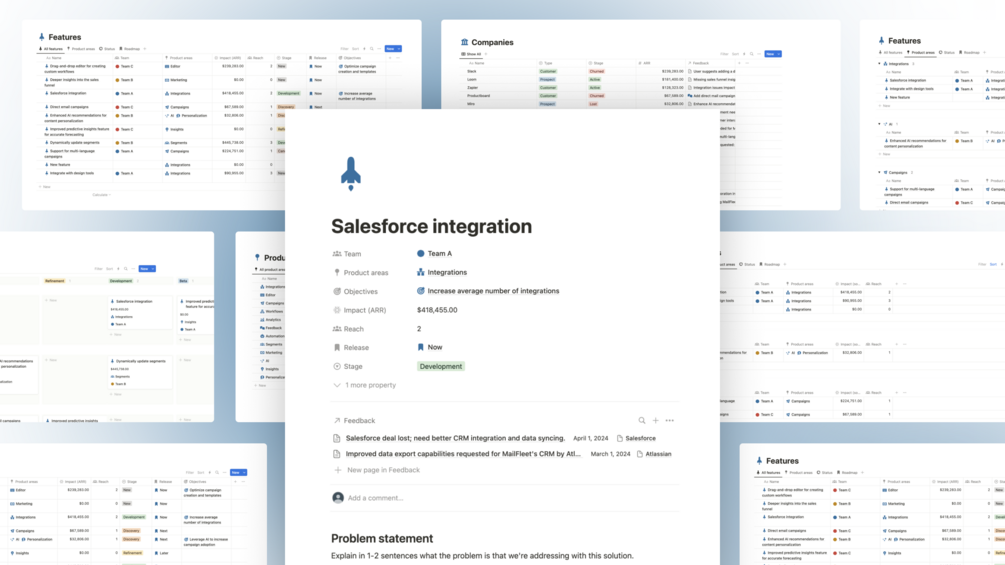The height and width of the screenshot is (565, 1005).
Task: Switch to Roadmap tab in grouped Features panel
Action: coord(970,53)
